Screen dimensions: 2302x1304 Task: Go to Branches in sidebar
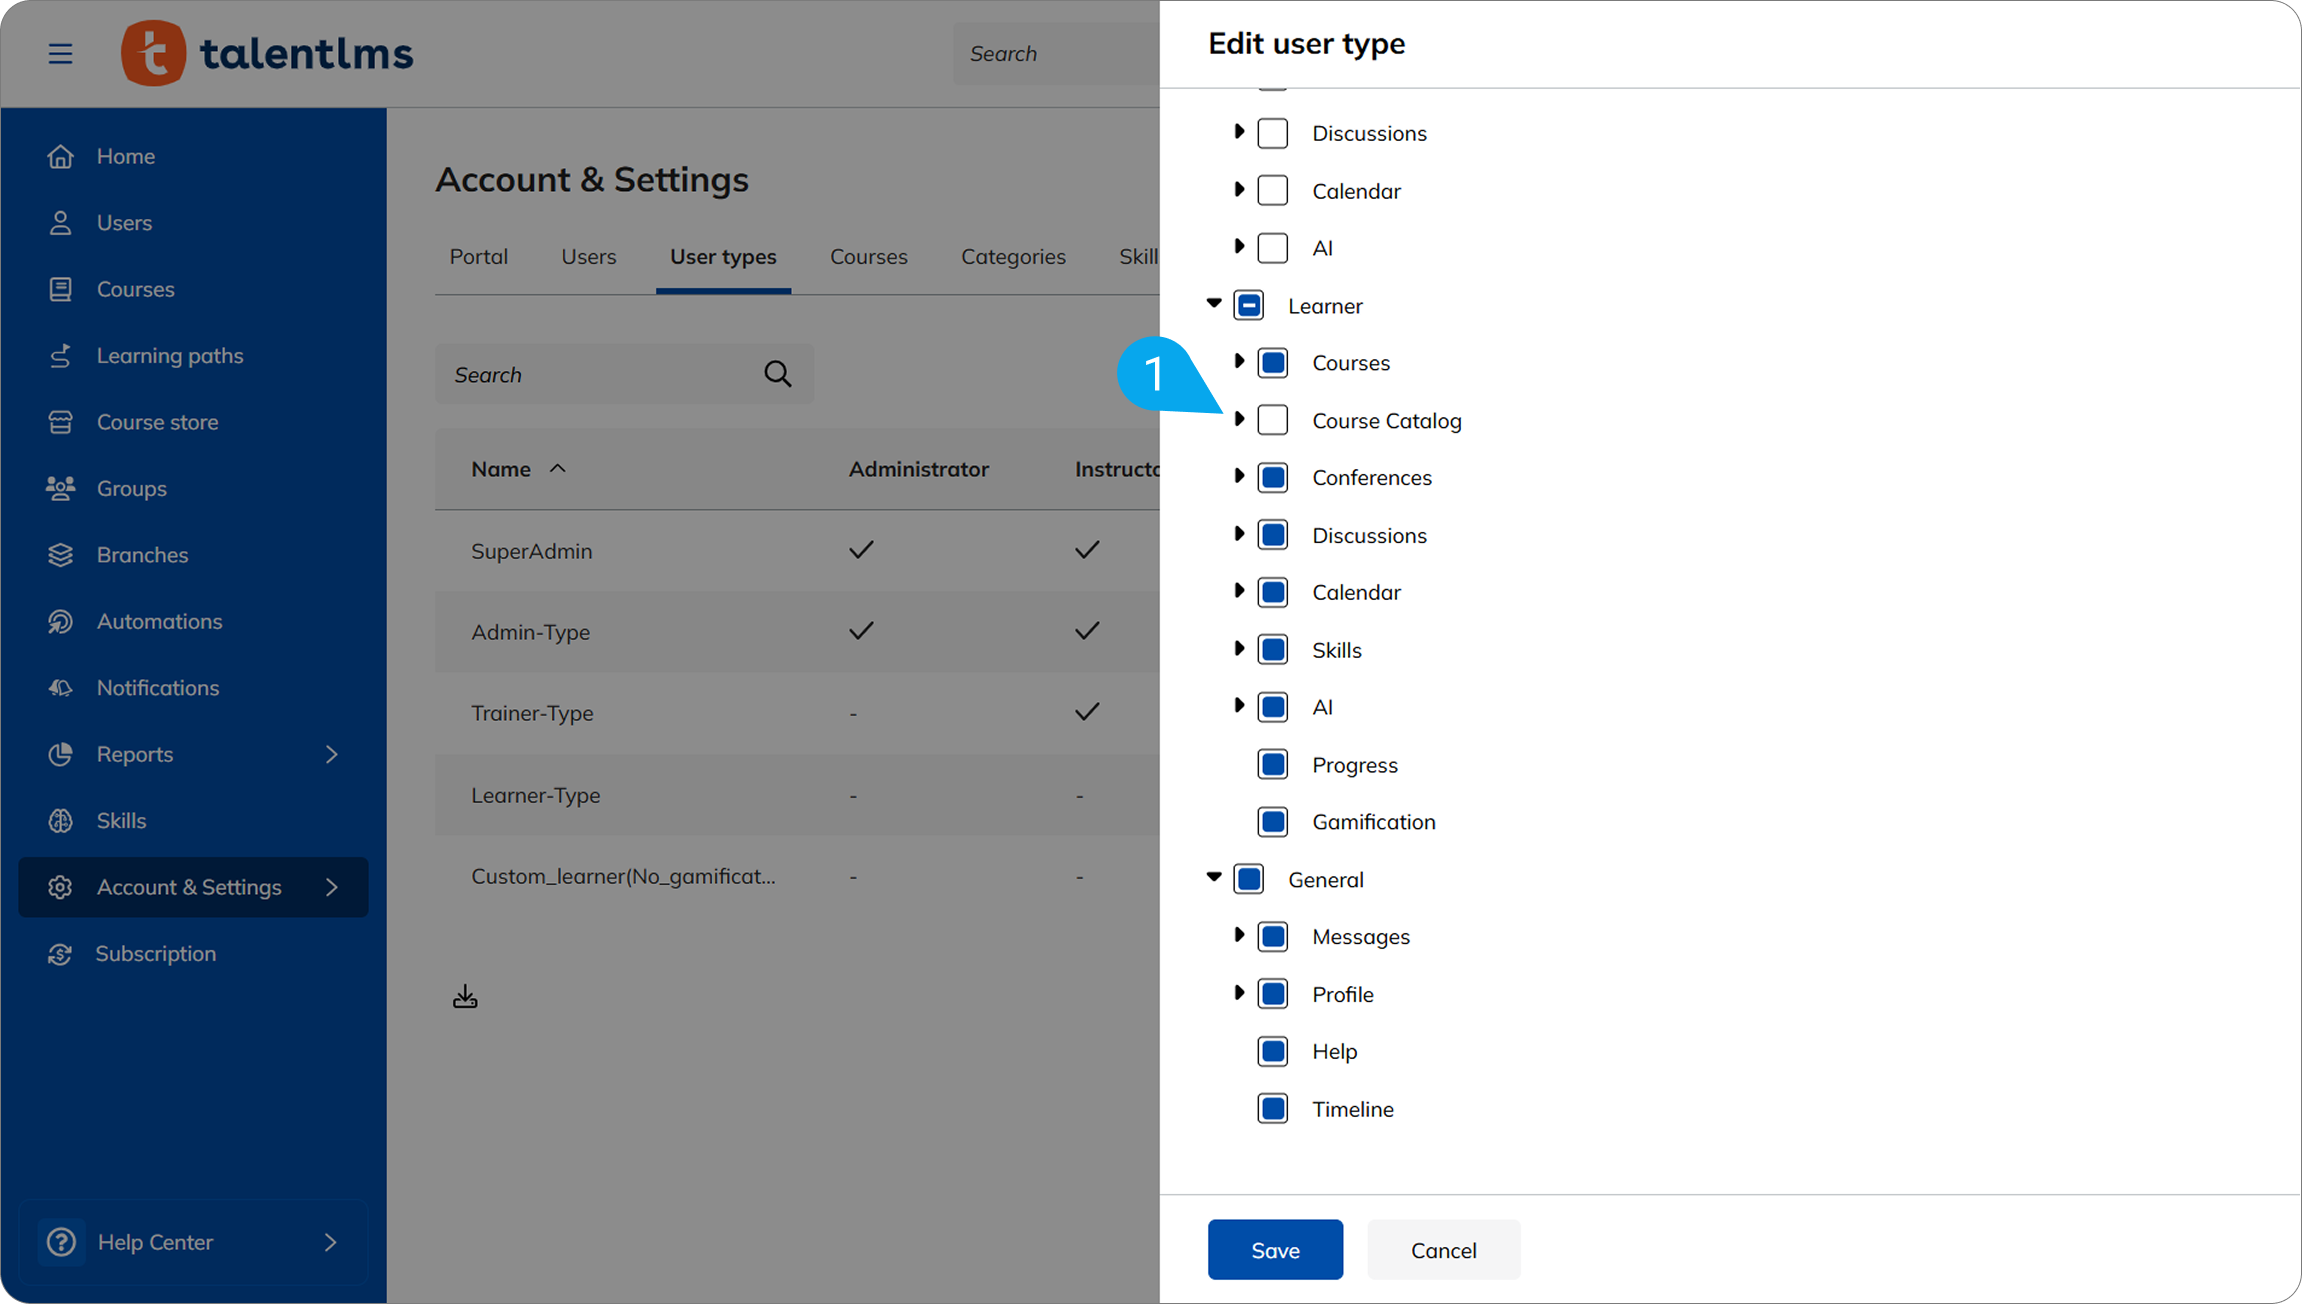coord(142,555)
